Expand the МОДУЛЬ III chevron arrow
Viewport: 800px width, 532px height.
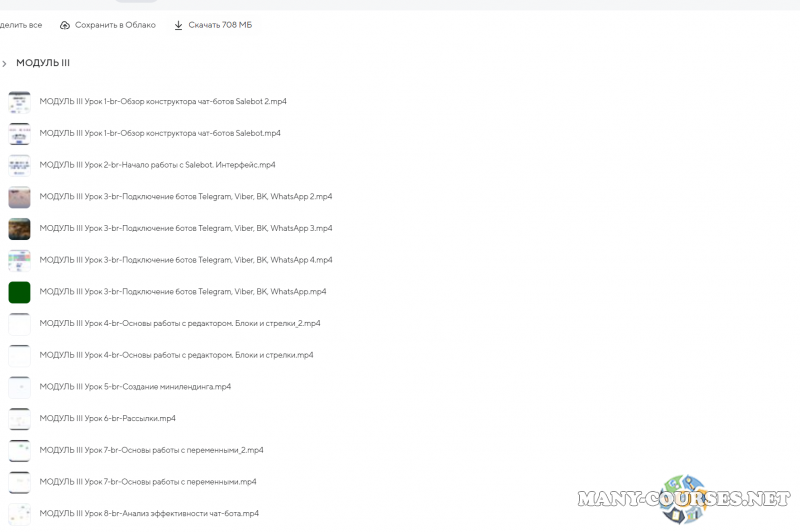[x=5, y=64]
